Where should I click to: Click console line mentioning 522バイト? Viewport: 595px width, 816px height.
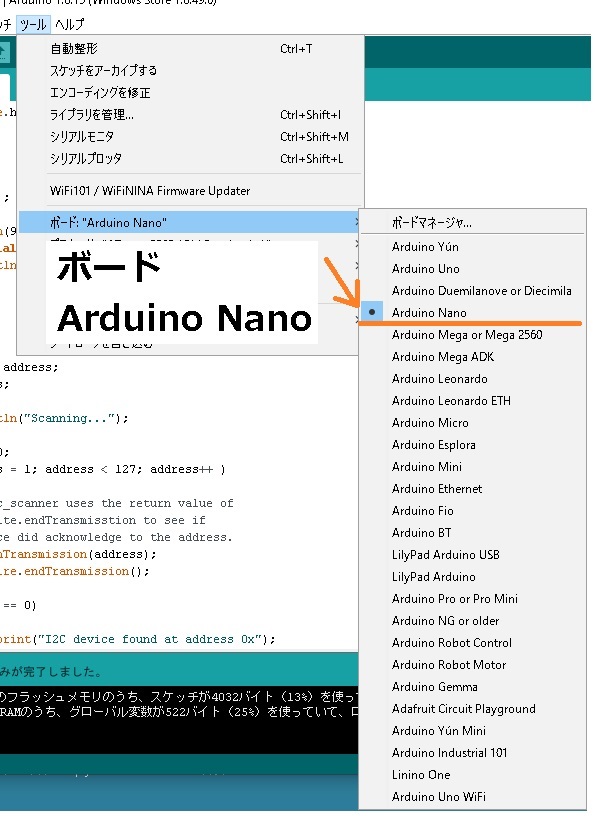pos(179,711)
